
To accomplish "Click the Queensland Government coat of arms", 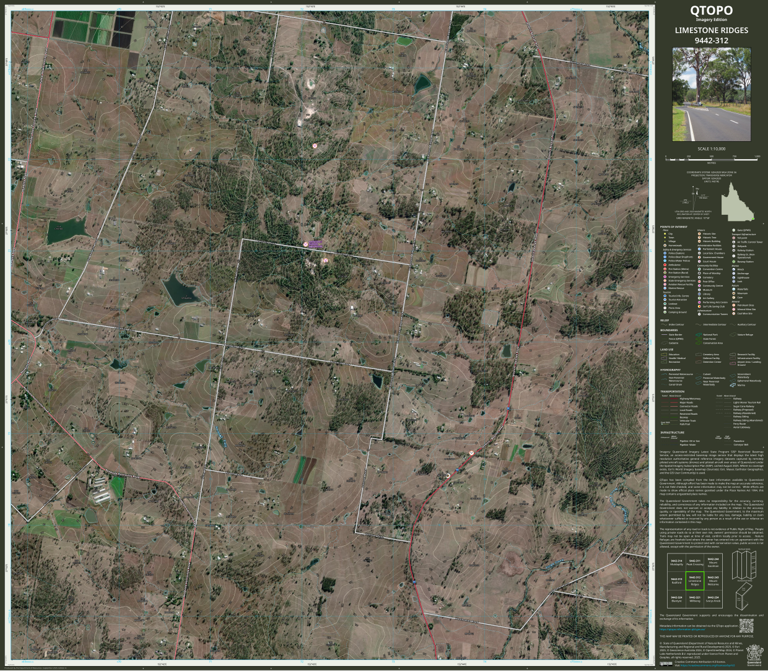I will (755, 655).
